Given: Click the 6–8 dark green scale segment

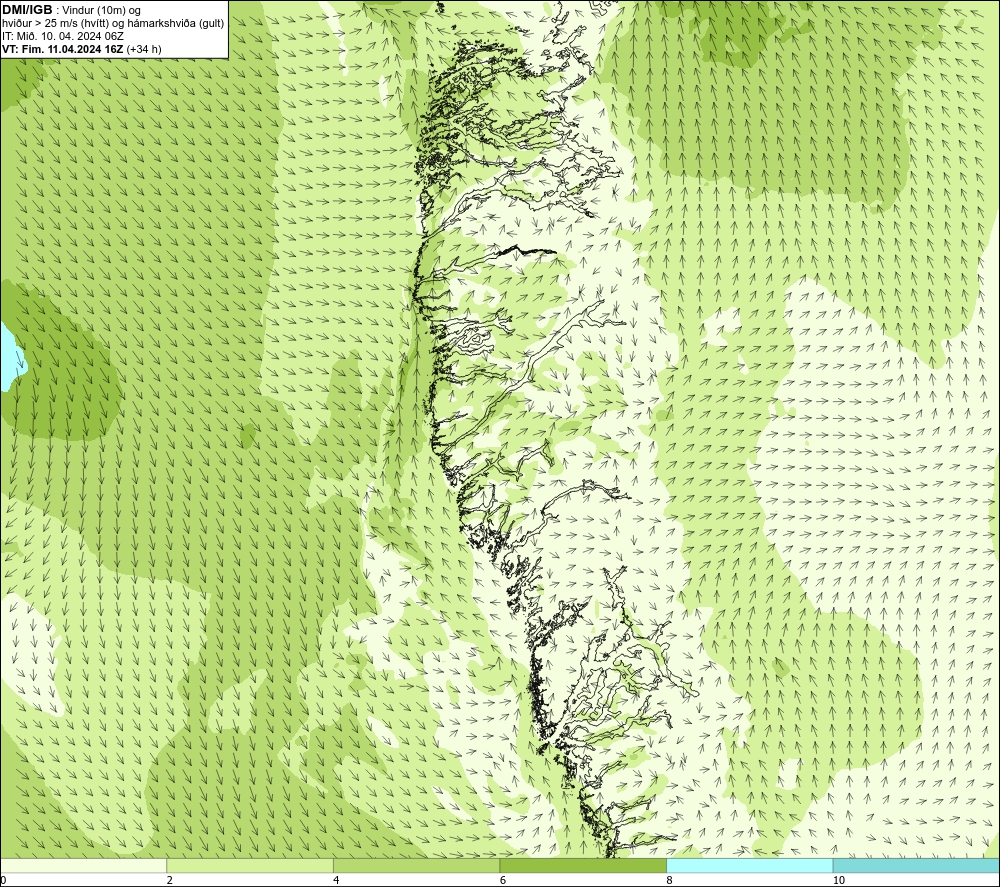Looking at the screenshot, I should click(x=583, y=865).
